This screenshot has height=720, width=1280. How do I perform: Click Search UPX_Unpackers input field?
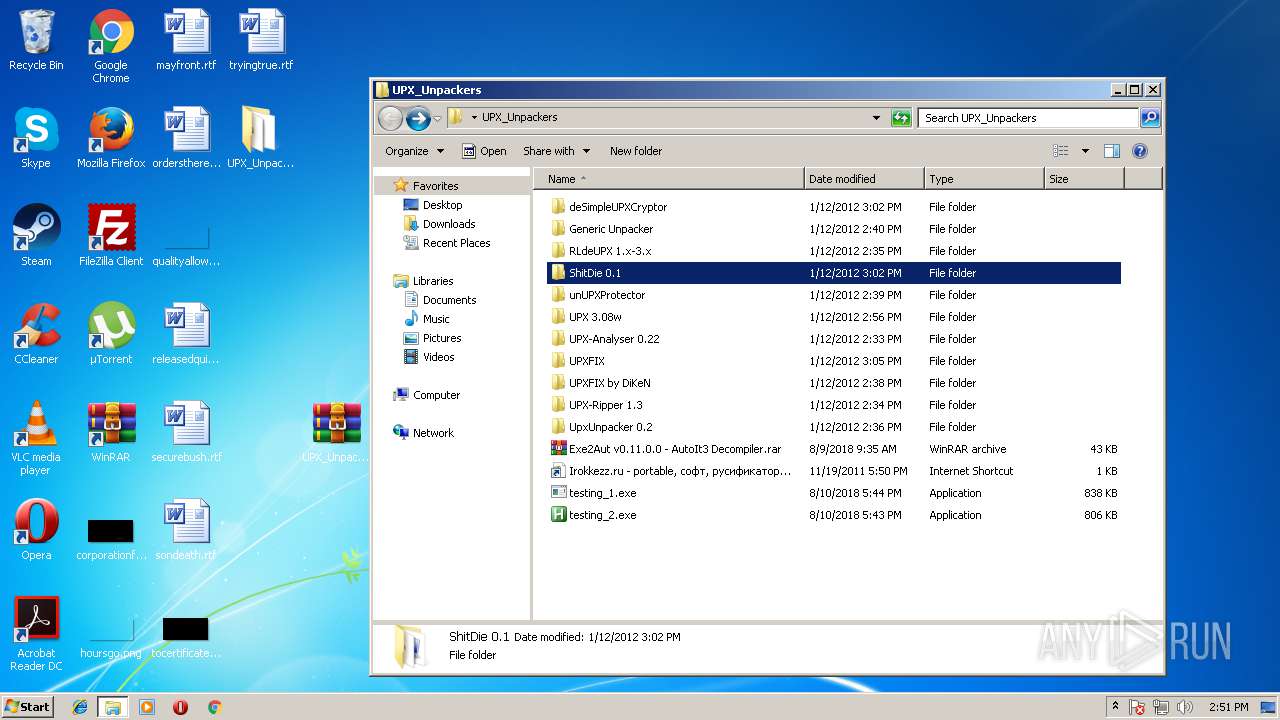pos(1028,118)
